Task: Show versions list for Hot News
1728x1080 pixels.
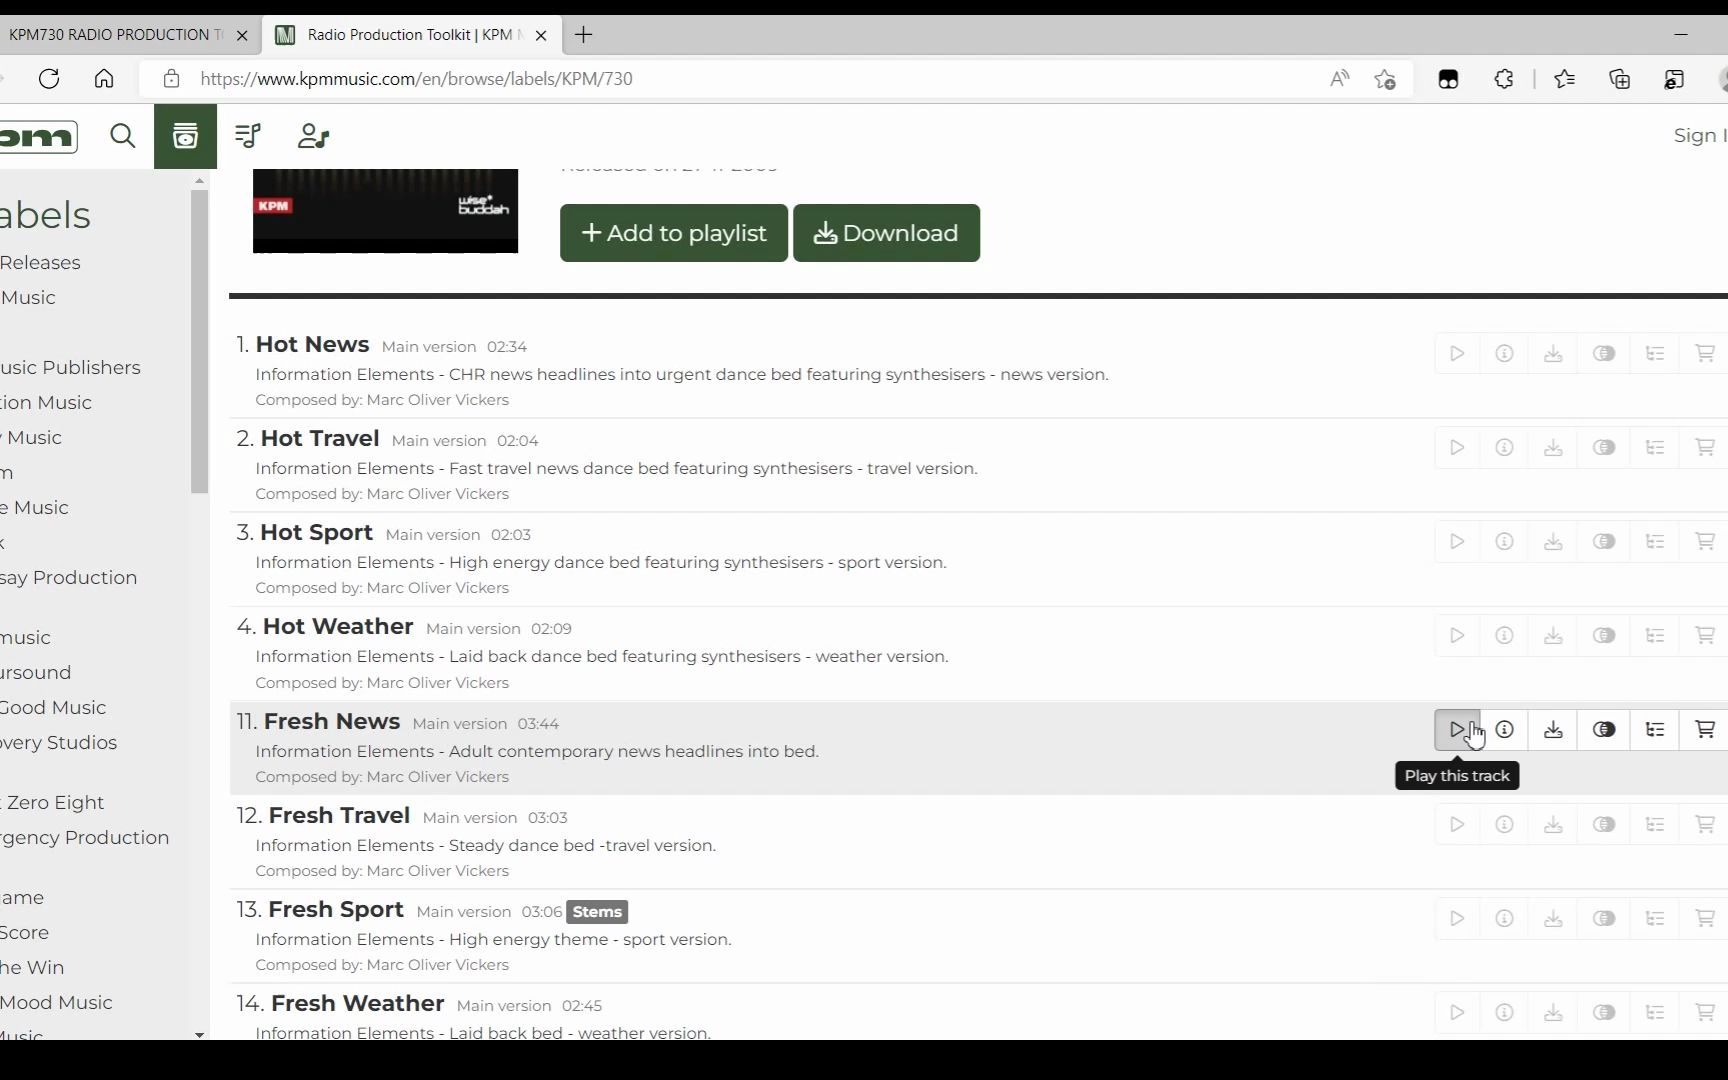Action: (1655, 353)
